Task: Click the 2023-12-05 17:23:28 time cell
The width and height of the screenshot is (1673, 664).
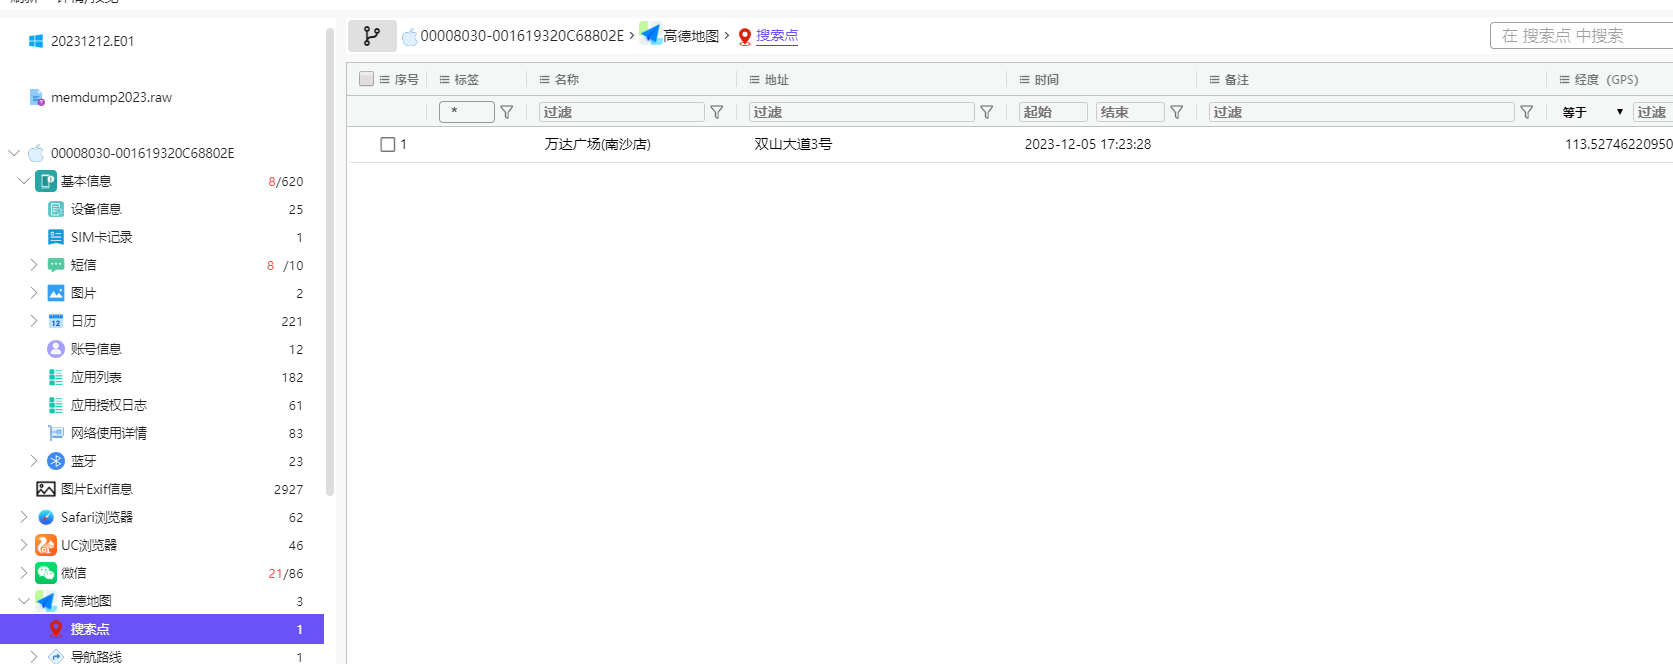Action: click(x=1088, y=144)
